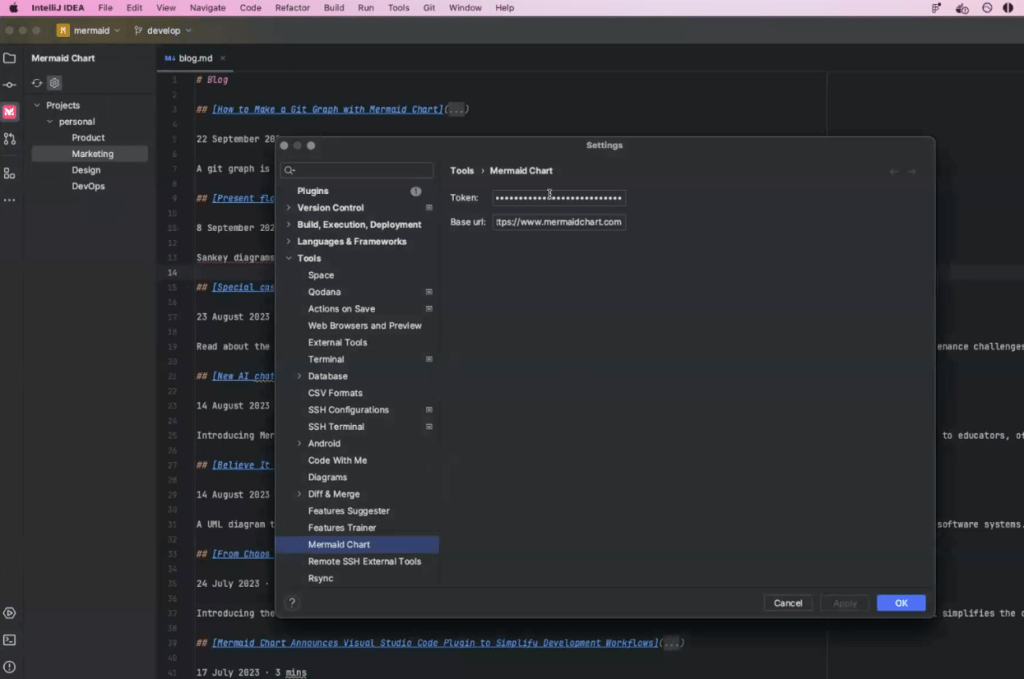Click the project-level marker next to Terminal
The height and width of the screenshot is (679, 1024).
(429, 359)
